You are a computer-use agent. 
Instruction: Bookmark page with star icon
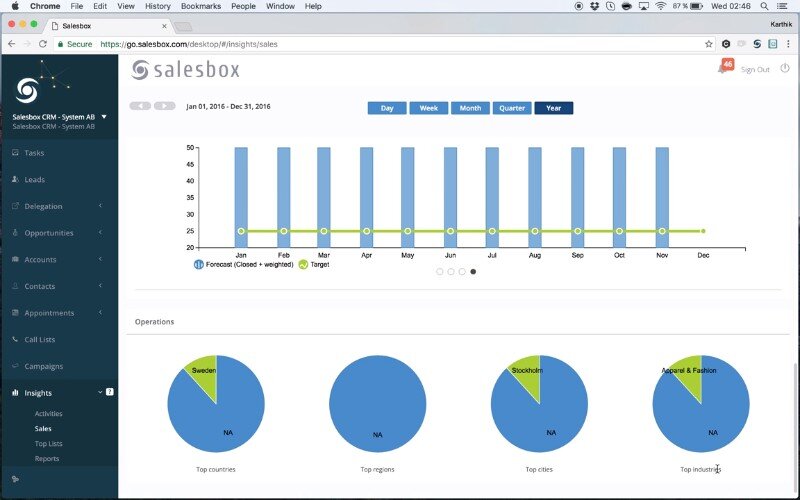[x=708, y=44]
